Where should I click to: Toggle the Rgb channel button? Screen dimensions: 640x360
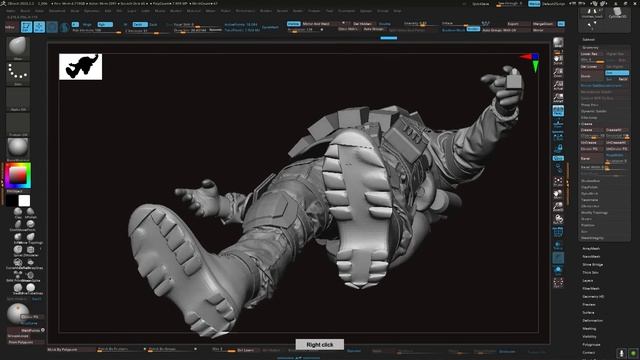[x=105, y=24]
